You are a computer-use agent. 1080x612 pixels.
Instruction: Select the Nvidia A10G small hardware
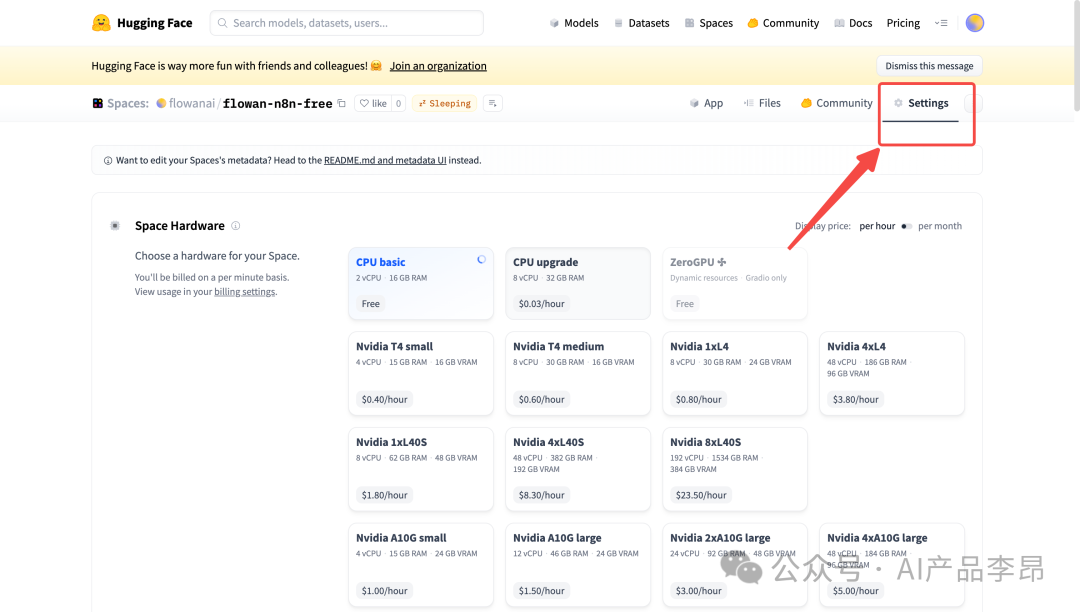(421, 564)
